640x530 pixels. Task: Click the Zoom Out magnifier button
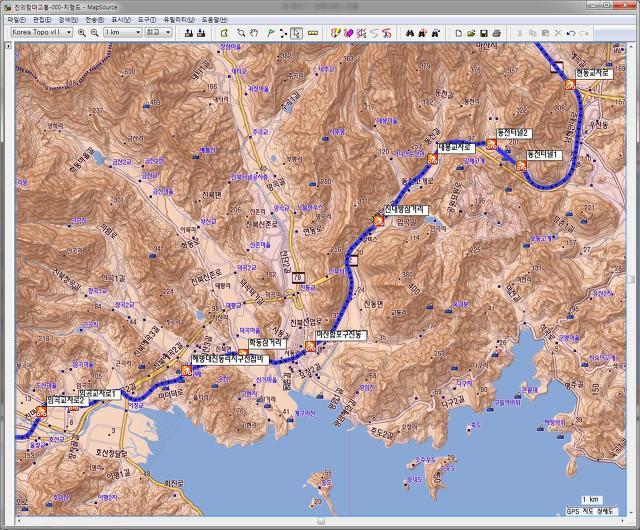click(x=94, y=33)
